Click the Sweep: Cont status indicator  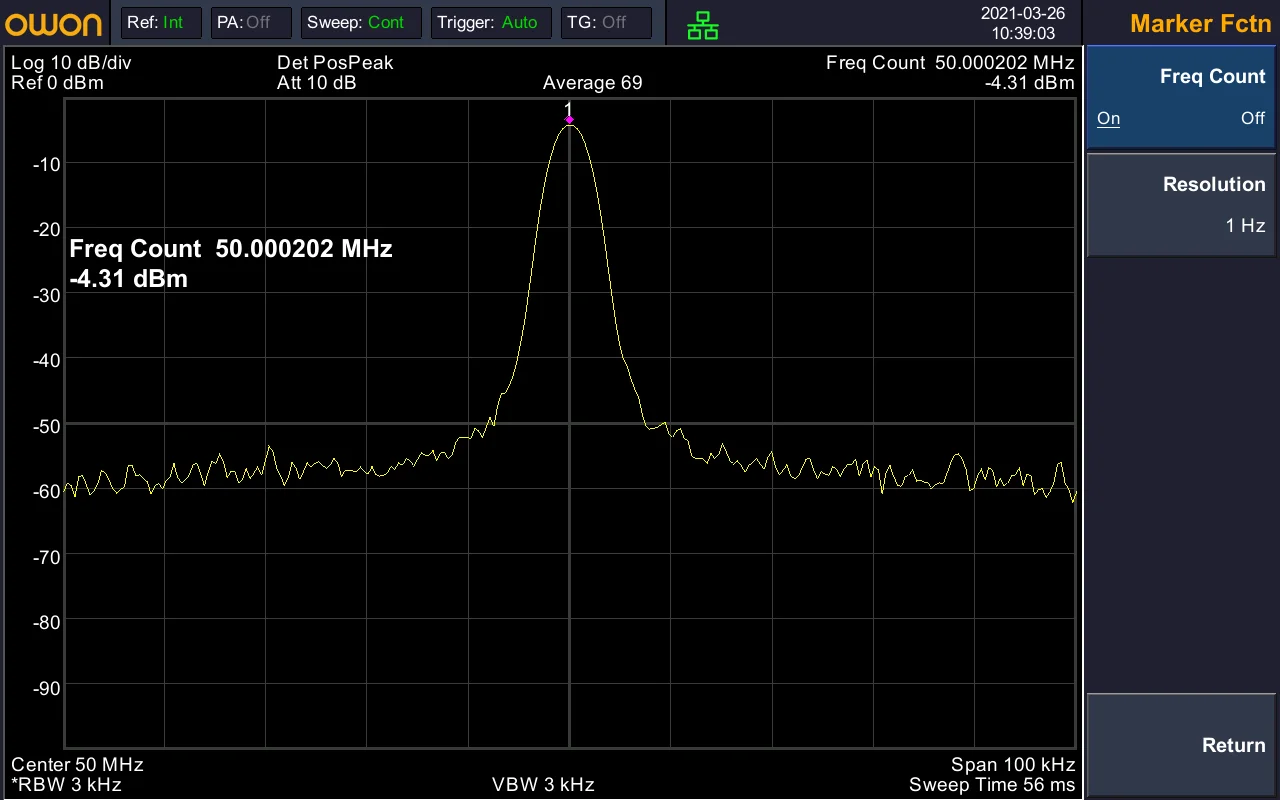pyautogui.click(x=361, y=22)
